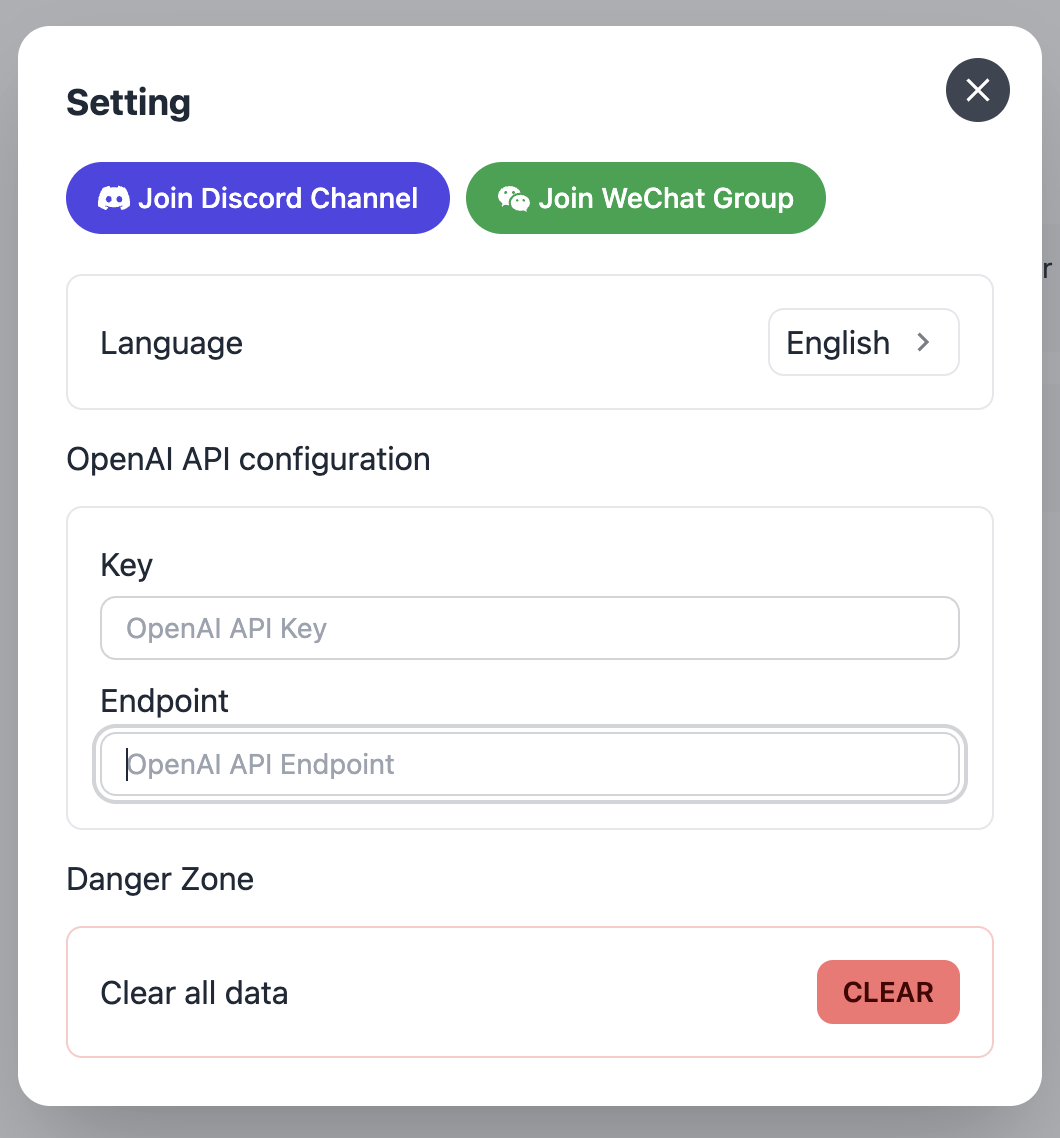Viewport: 1060px width, 1138px height.
Task: Open the Join Discord Channel button
Action: (x=257, y=197)
